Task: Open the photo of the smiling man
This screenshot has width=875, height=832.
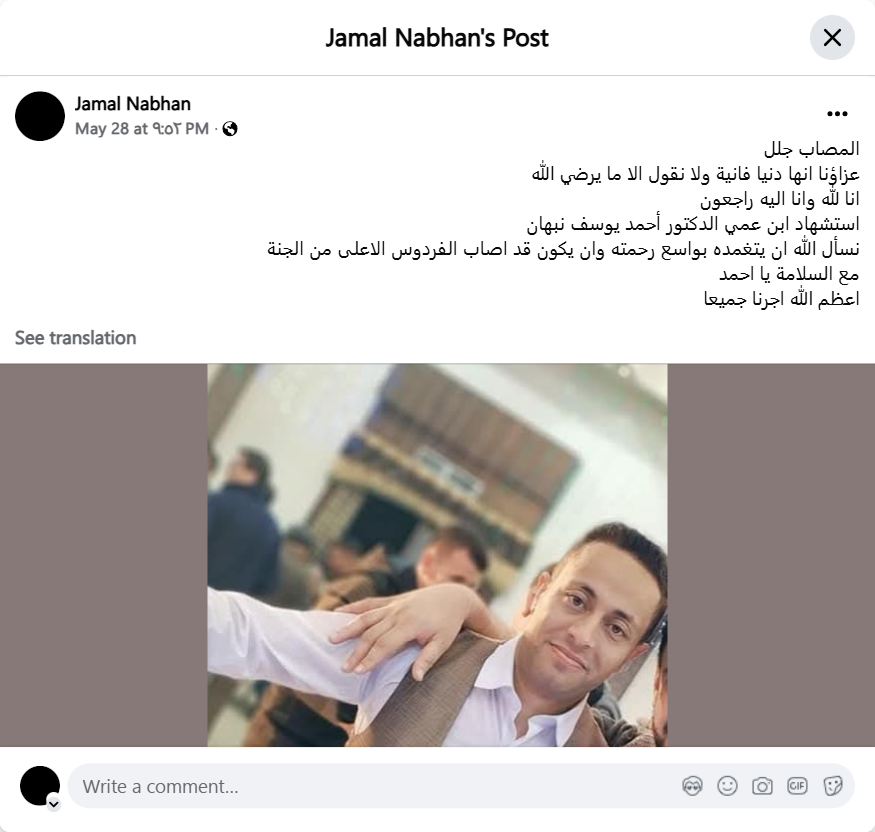Action: pos(437,555)
